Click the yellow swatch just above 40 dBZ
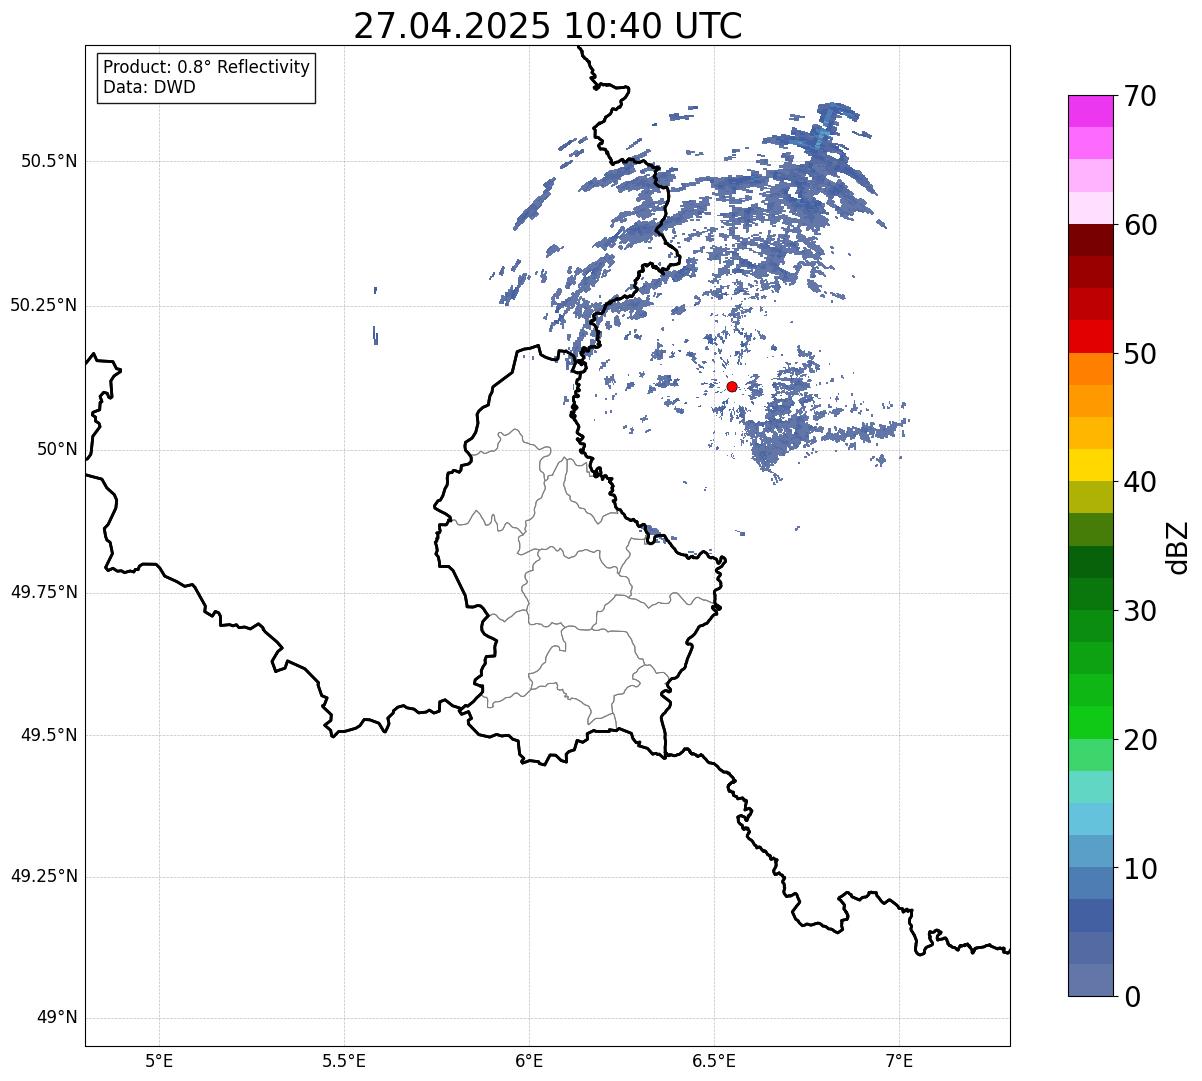The width and height of the screenshot is (1202, 1081). 1090,465
